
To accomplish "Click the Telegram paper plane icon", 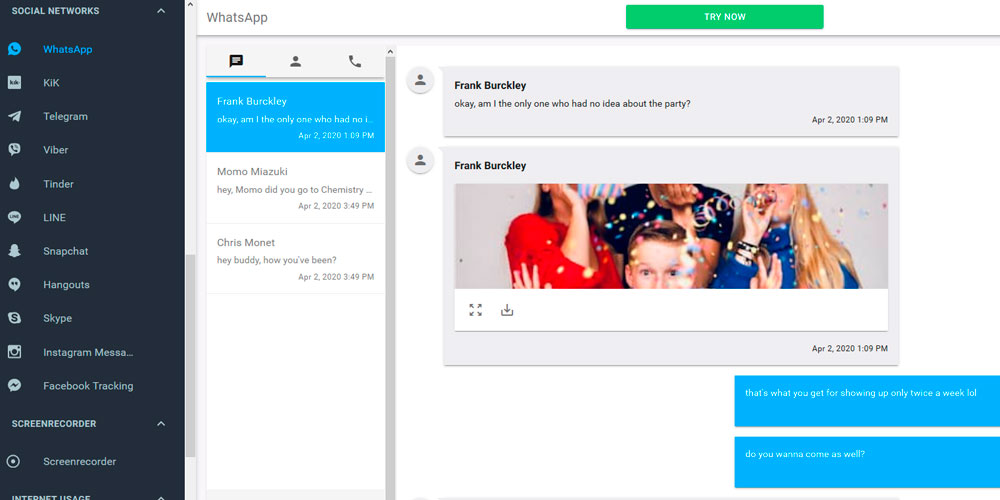I will pos(14,117).
